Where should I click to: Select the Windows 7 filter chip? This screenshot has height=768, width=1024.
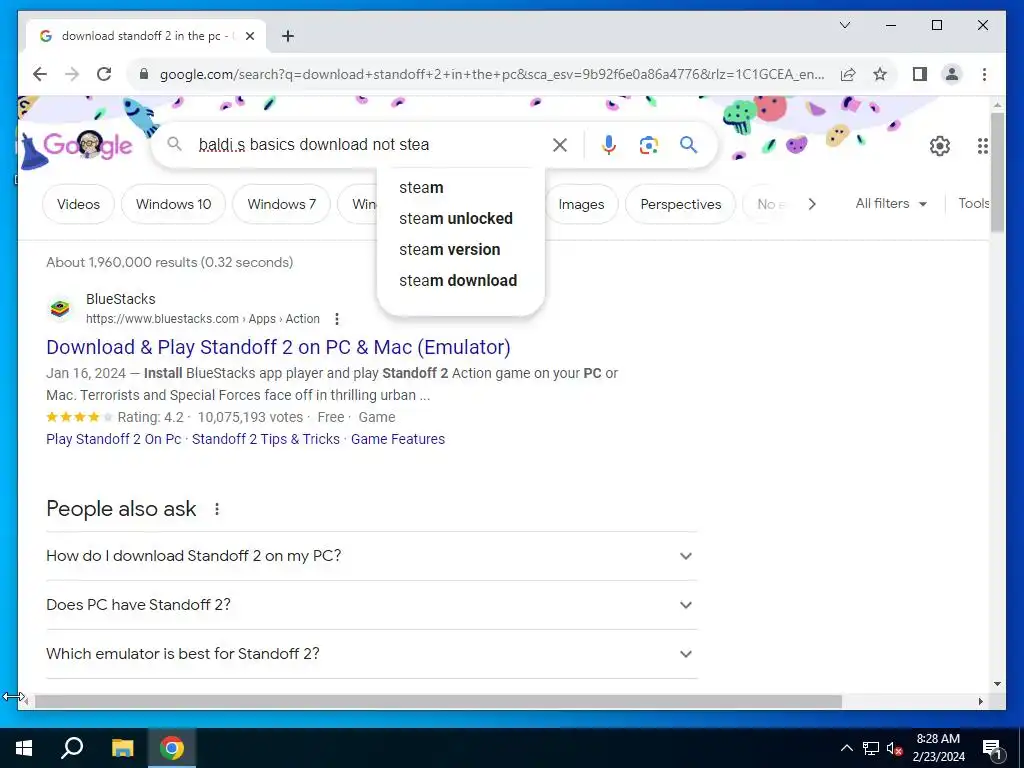[281, 204]
